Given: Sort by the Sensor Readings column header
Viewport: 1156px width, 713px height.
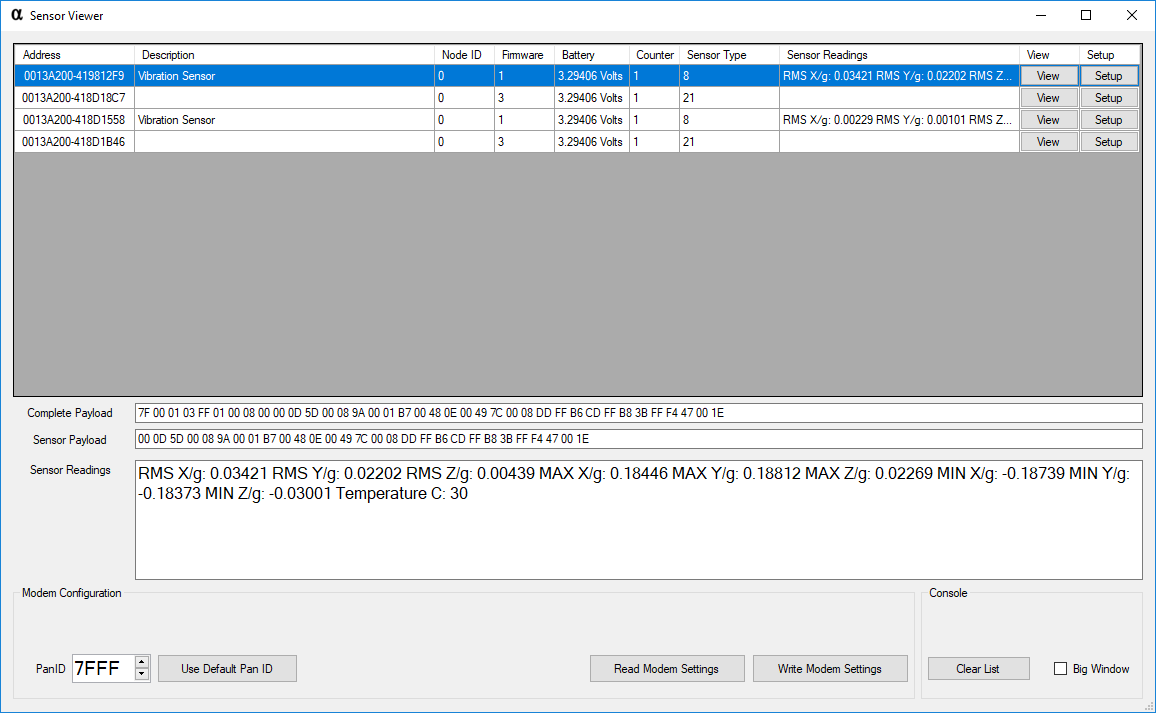Looking at the screenshot, I should (x=899, y=55).
